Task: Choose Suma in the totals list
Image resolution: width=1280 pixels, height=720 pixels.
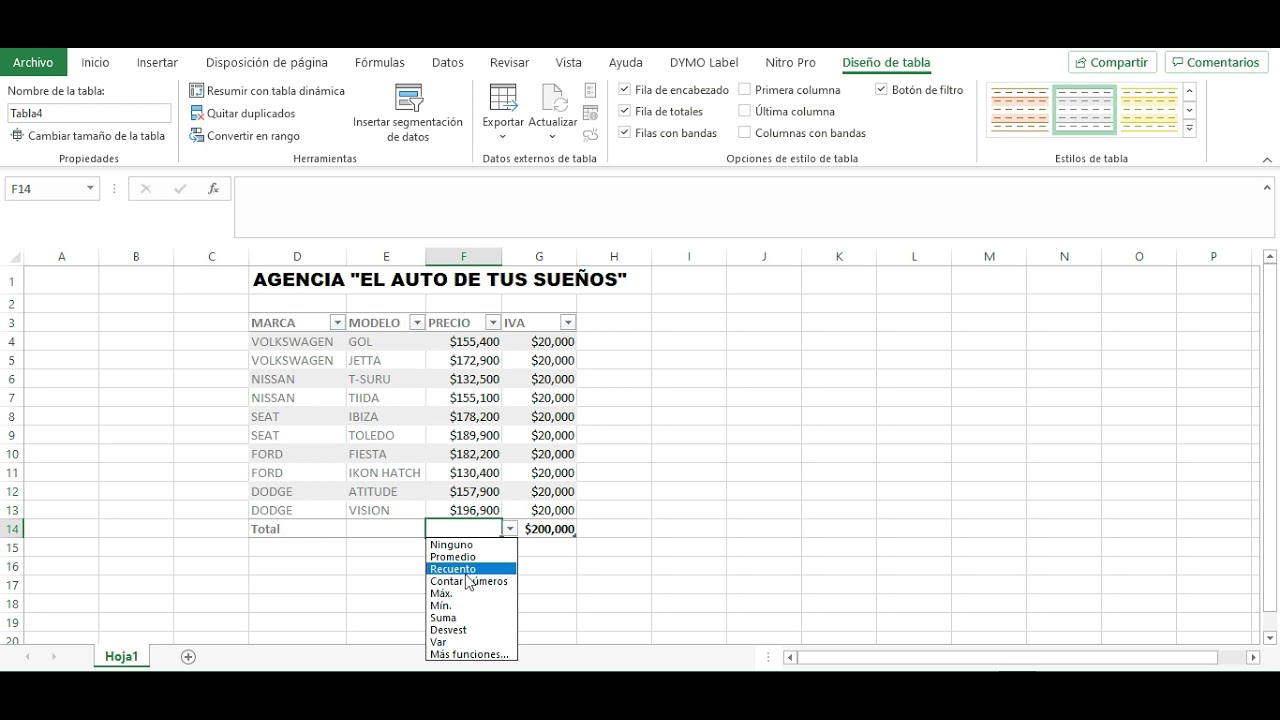Action: tap(443, 618)
